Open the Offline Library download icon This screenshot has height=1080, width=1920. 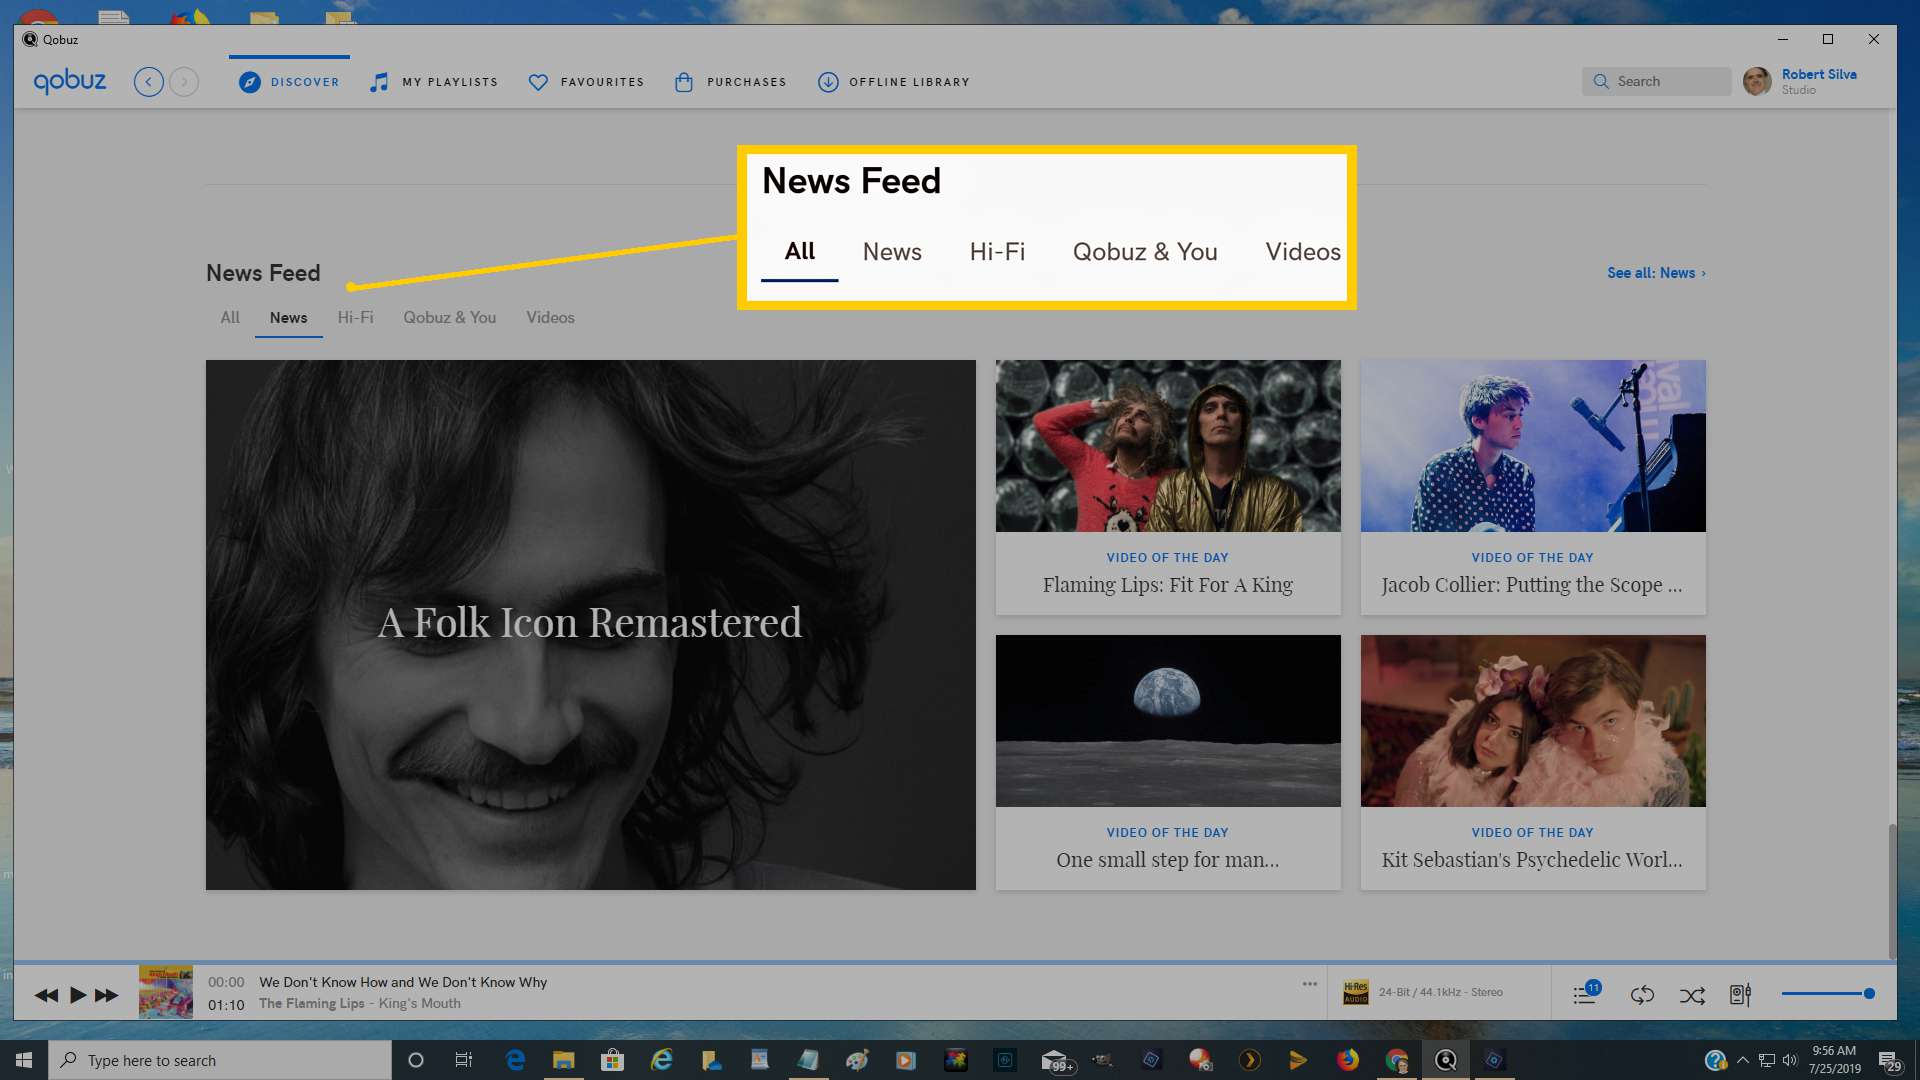point(827,82)
